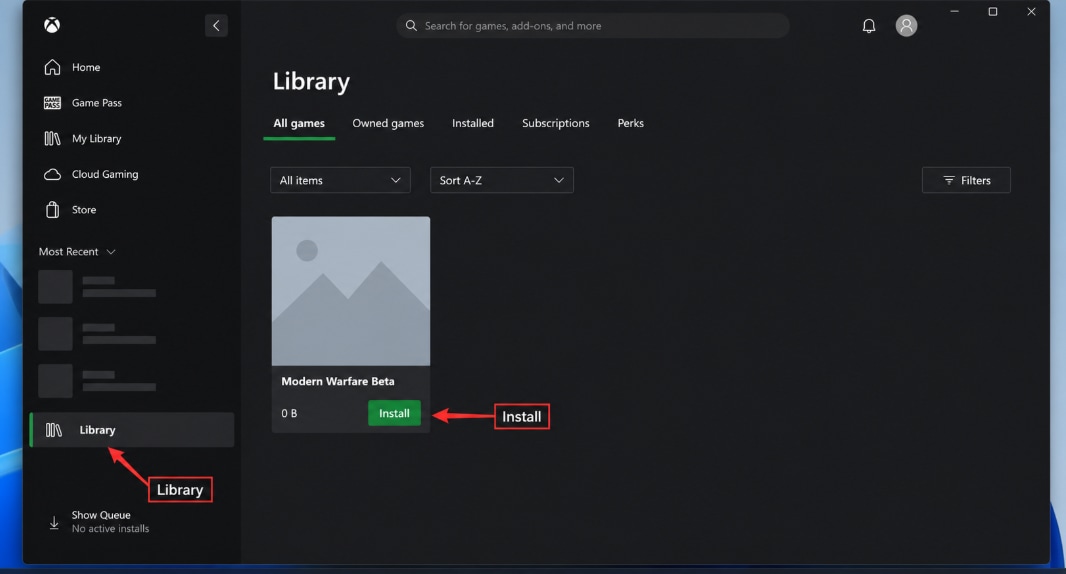Screen dimensions: 1066x574
Task: Focus the search for games field
Action: click(x=593, y=26)
